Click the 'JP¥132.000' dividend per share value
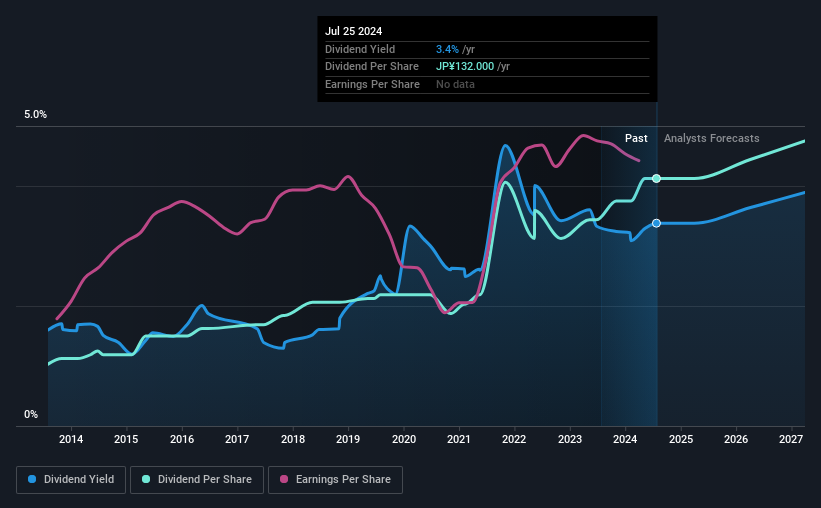This screenshot has height=508, width=821. tap(465, 67)
